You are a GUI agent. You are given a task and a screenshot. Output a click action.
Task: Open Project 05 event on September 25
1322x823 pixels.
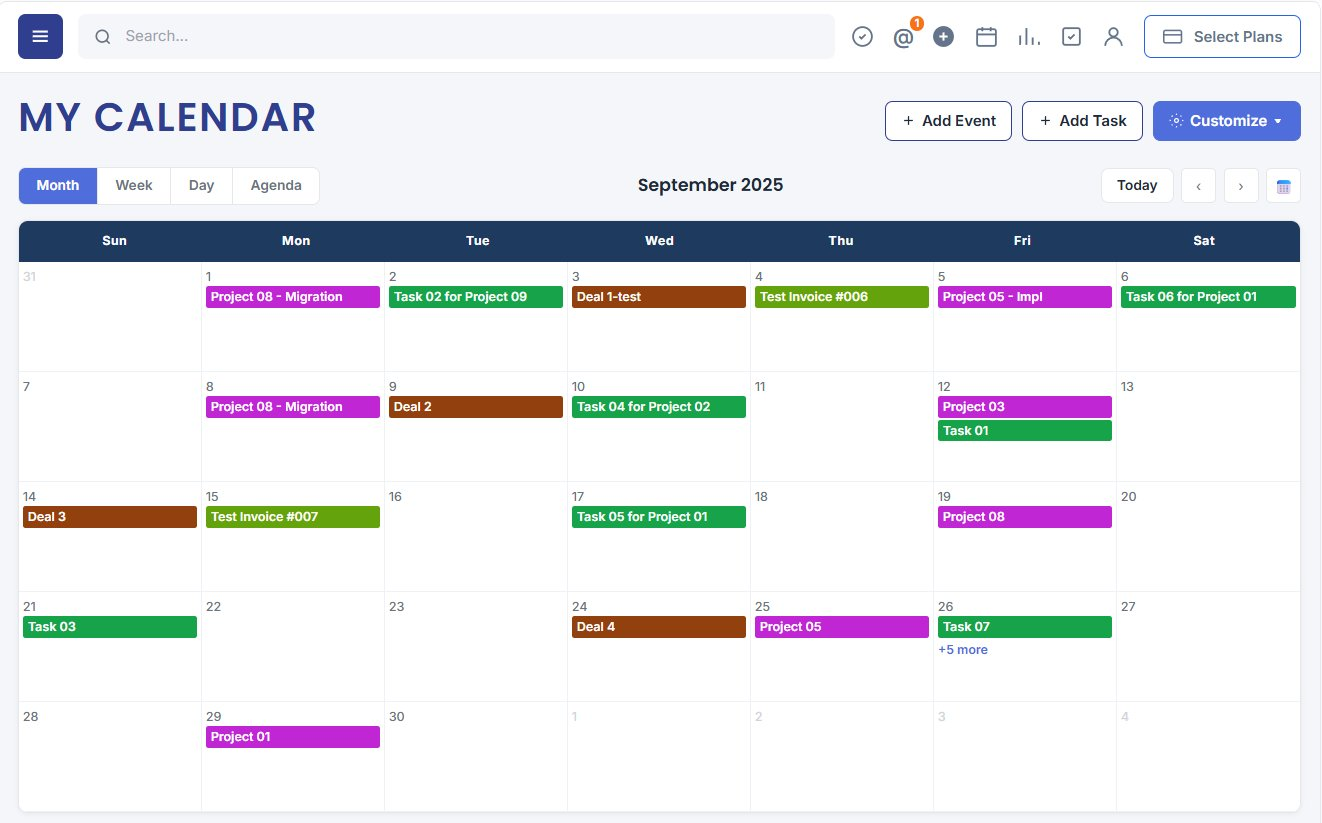pyautogui.click(x=842, y=627)
